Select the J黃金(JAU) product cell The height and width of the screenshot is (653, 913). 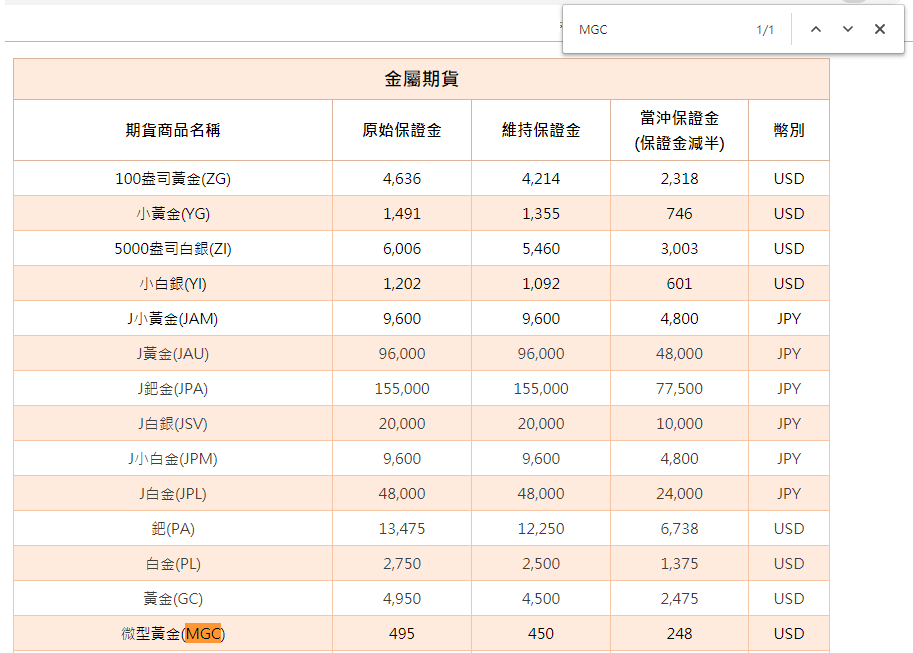[173, 354]
